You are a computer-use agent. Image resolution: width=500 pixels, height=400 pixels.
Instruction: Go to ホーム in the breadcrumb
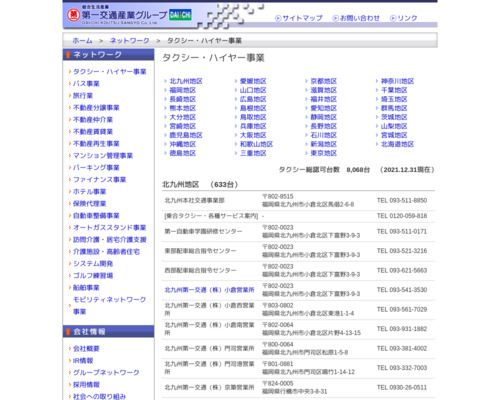[82, 41]
